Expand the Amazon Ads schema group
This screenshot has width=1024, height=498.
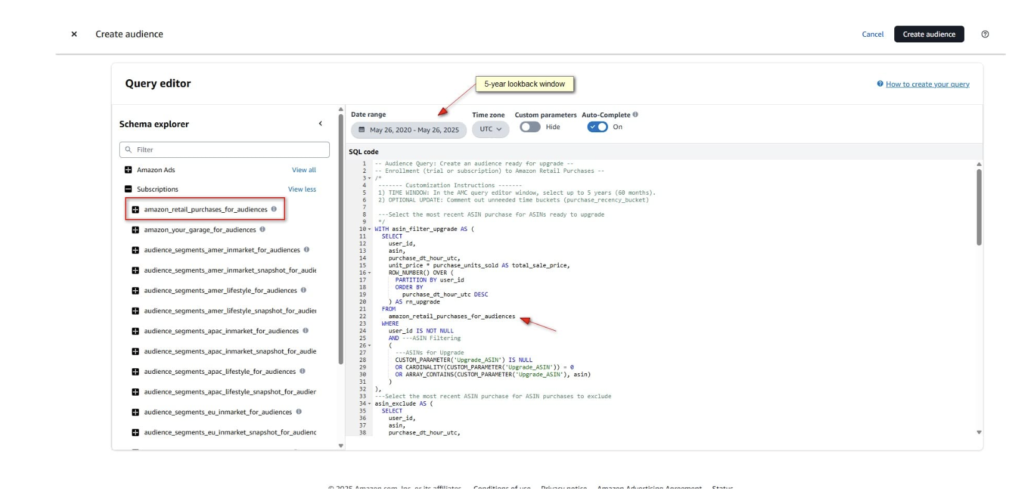(129, 170)
